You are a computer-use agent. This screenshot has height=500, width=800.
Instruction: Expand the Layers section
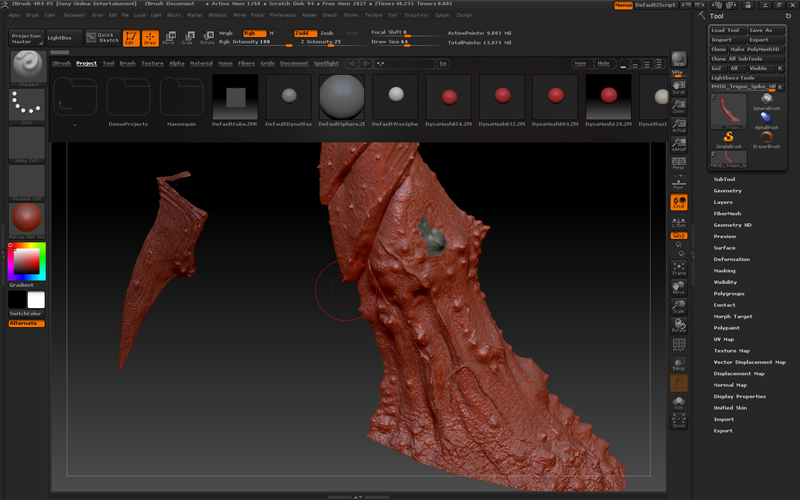723,202
